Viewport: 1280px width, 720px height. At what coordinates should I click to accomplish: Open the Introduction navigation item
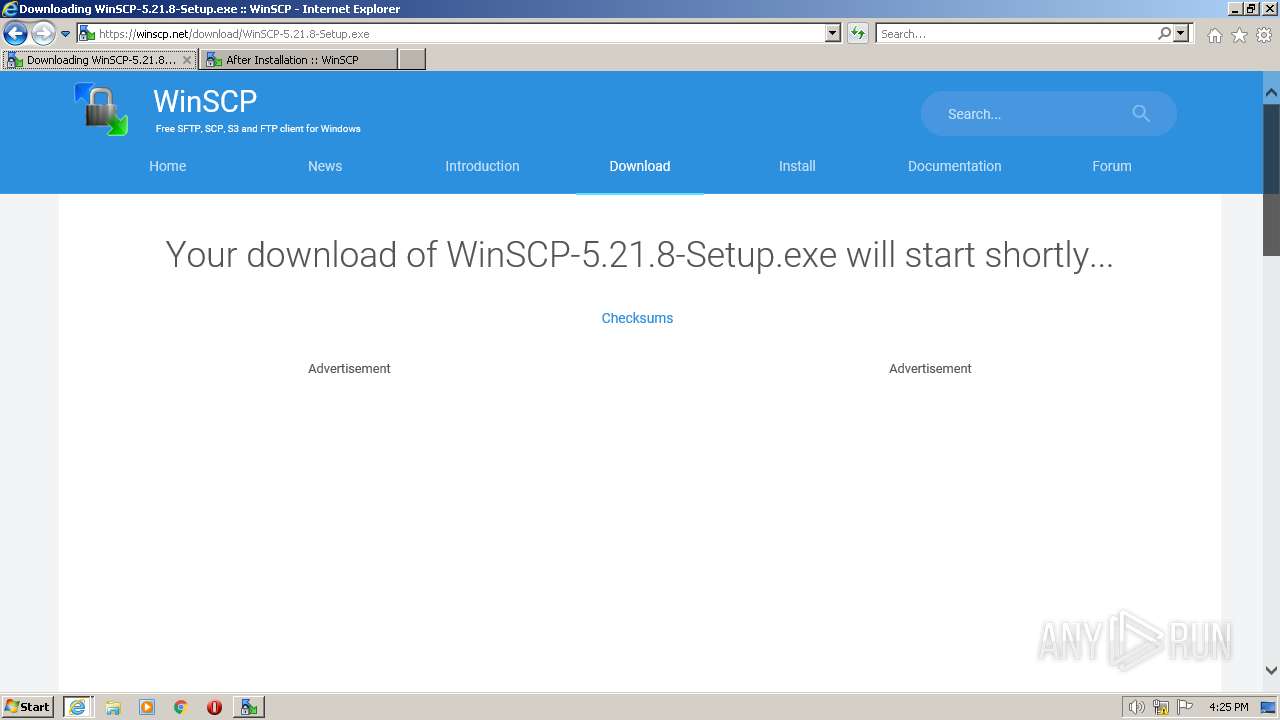tap(482, 166)
